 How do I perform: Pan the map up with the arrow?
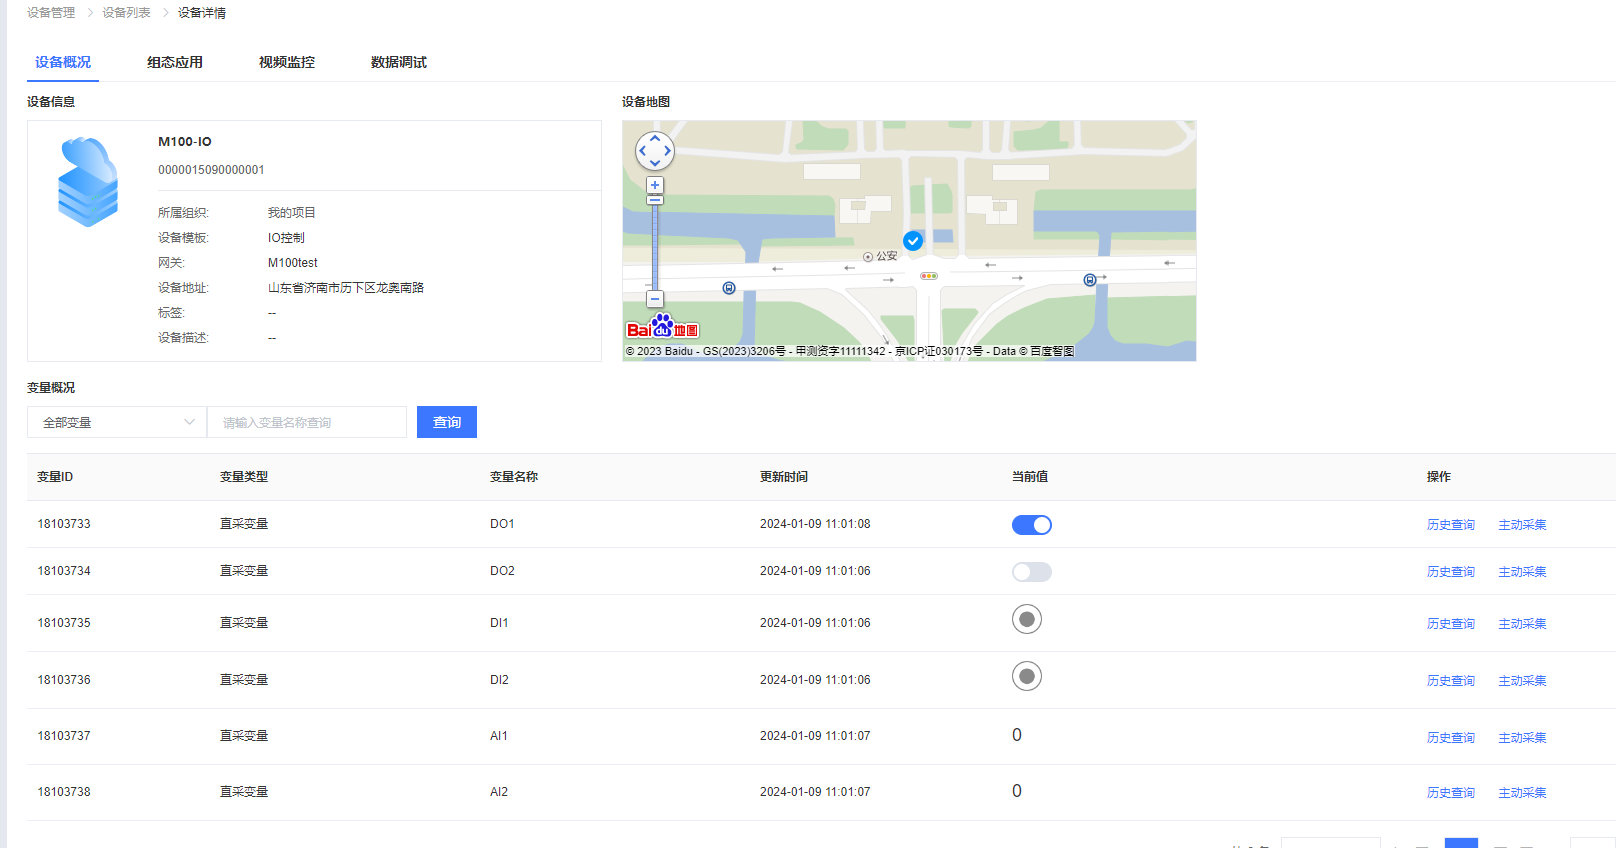(655, 139)
